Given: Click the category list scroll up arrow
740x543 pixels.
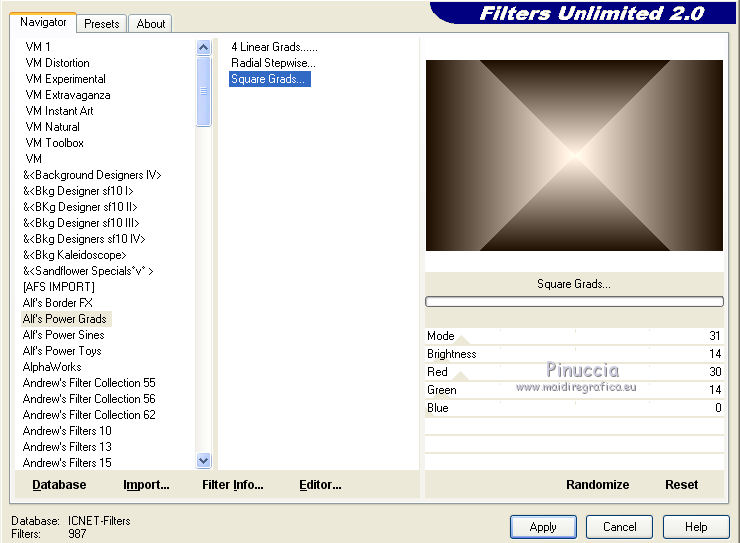Looking at the screenshot, I should pyautogui.click(x=203, y=47).
